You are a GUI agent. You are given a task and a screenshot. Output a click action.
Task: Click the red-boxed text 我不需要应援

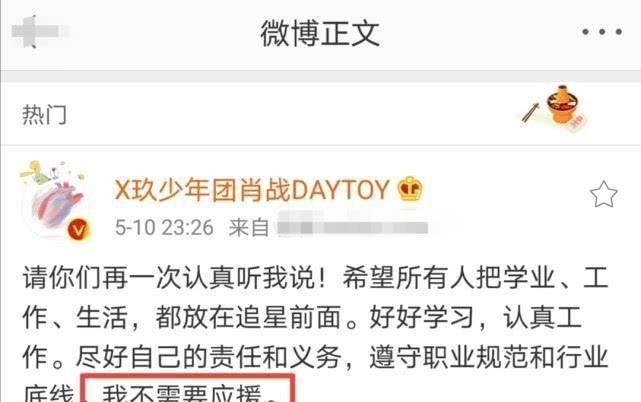coord(189,392)
